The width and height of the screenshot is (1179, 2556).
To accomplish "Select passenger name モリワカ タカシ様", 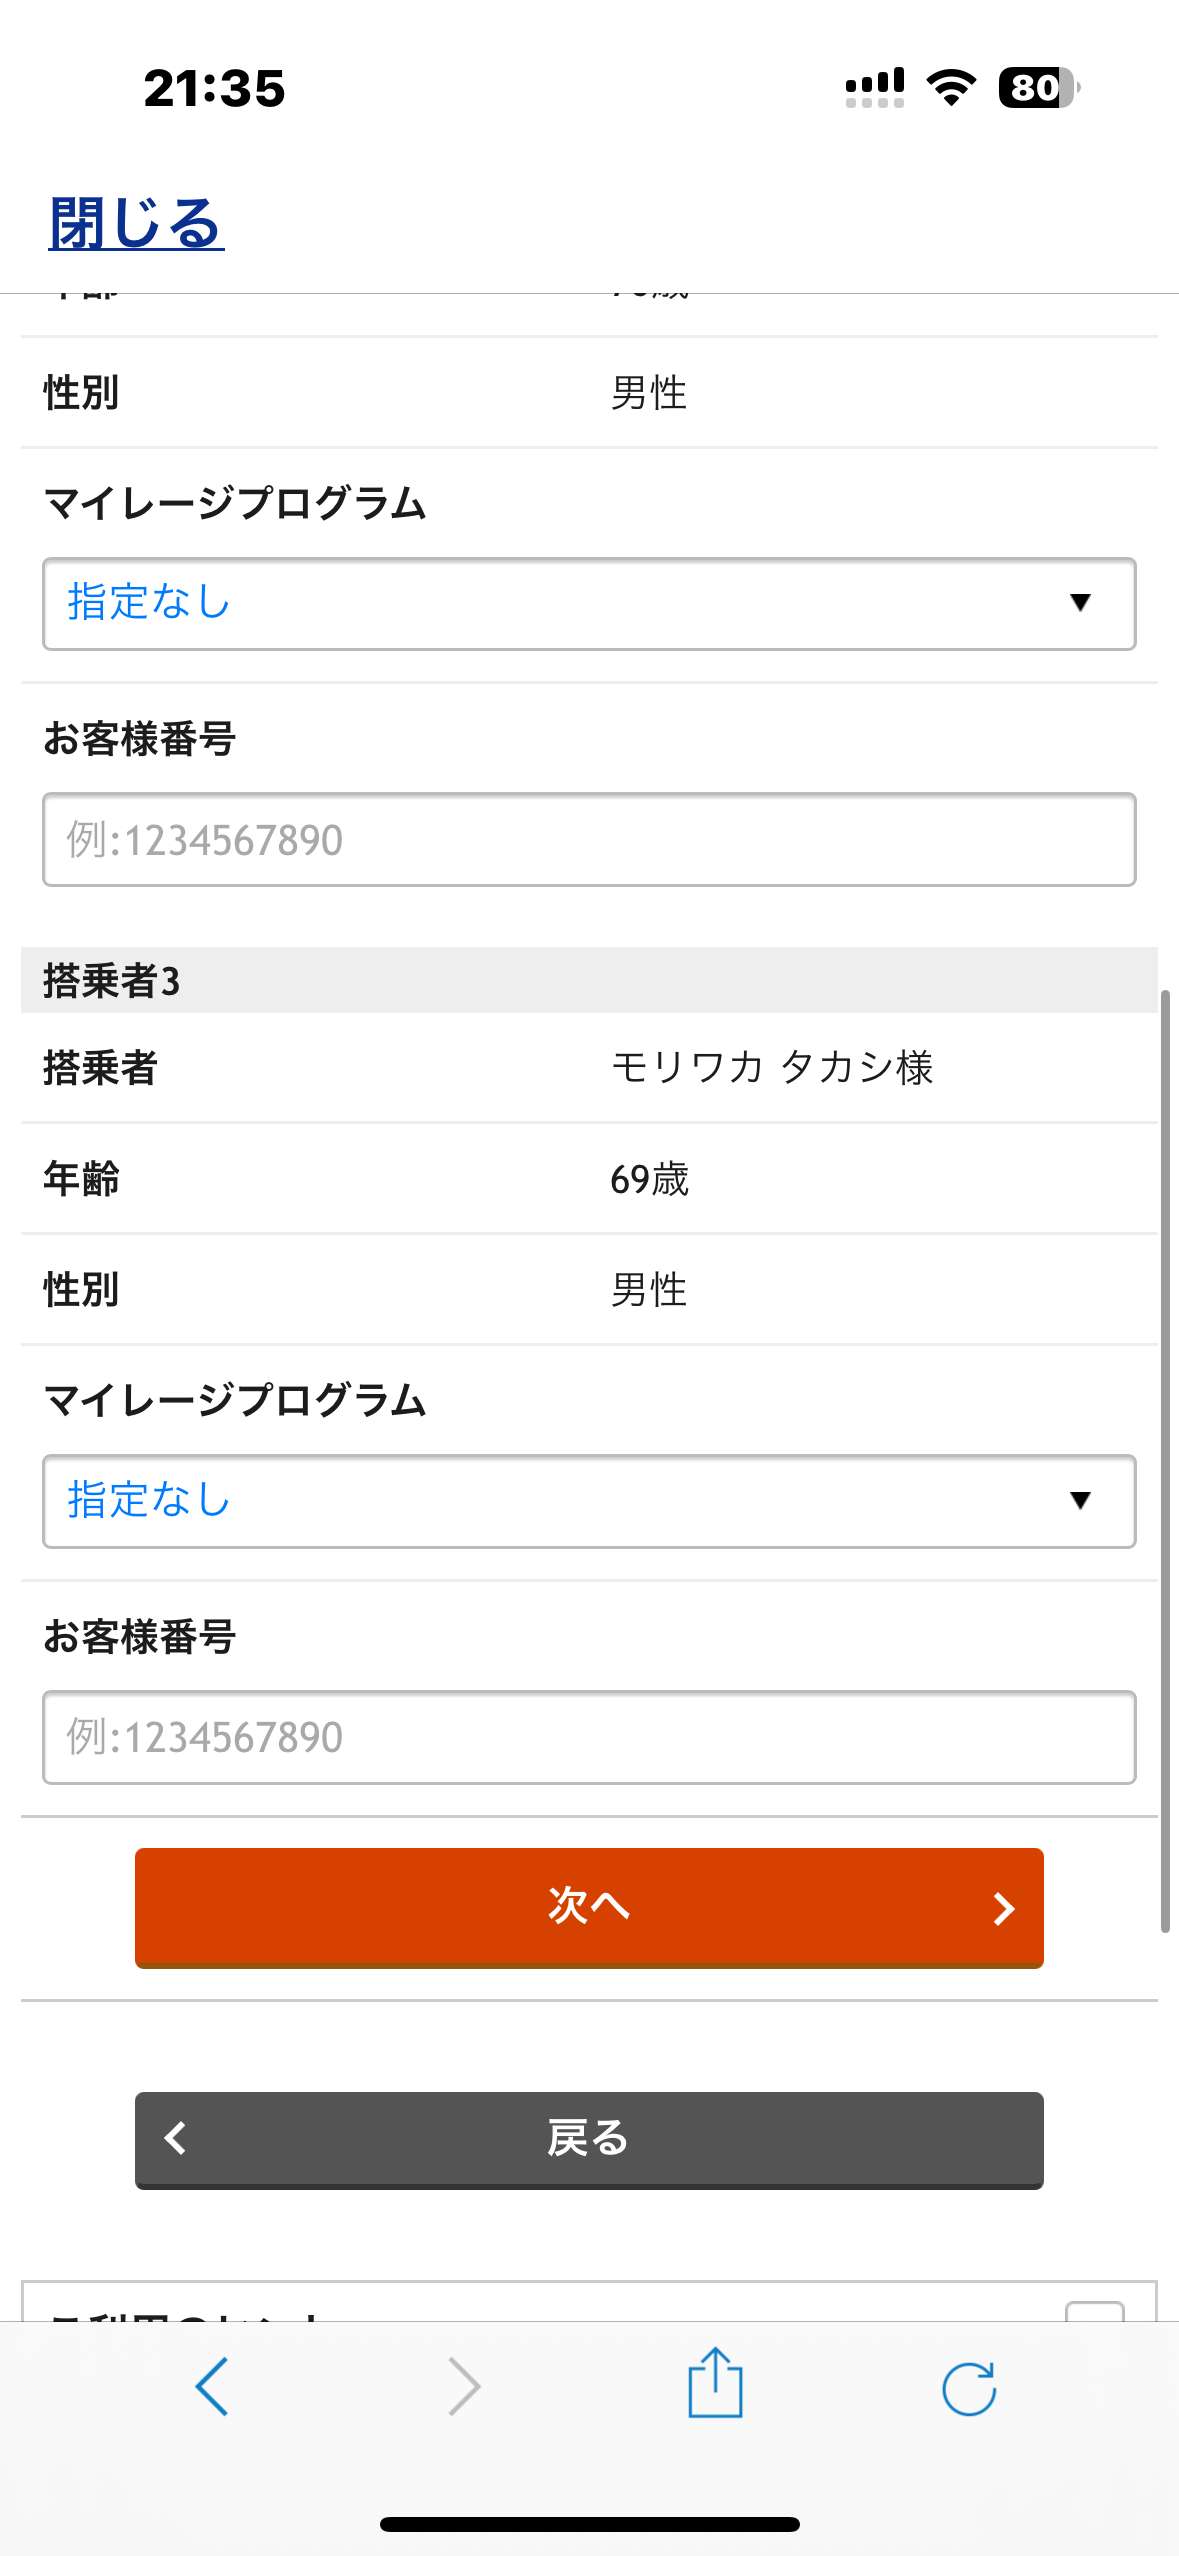I will point(771,1068).
